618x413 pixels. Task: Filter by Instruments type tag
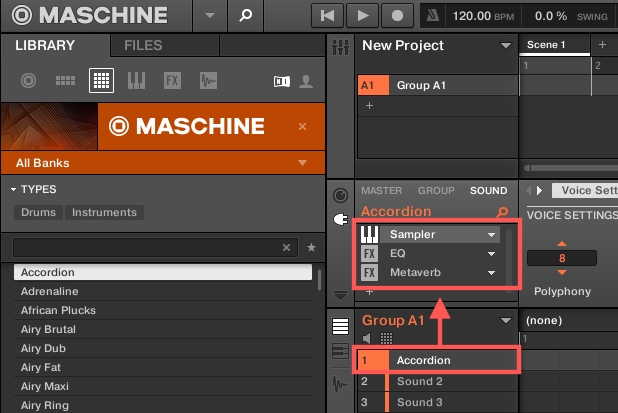tap(104, 212)
